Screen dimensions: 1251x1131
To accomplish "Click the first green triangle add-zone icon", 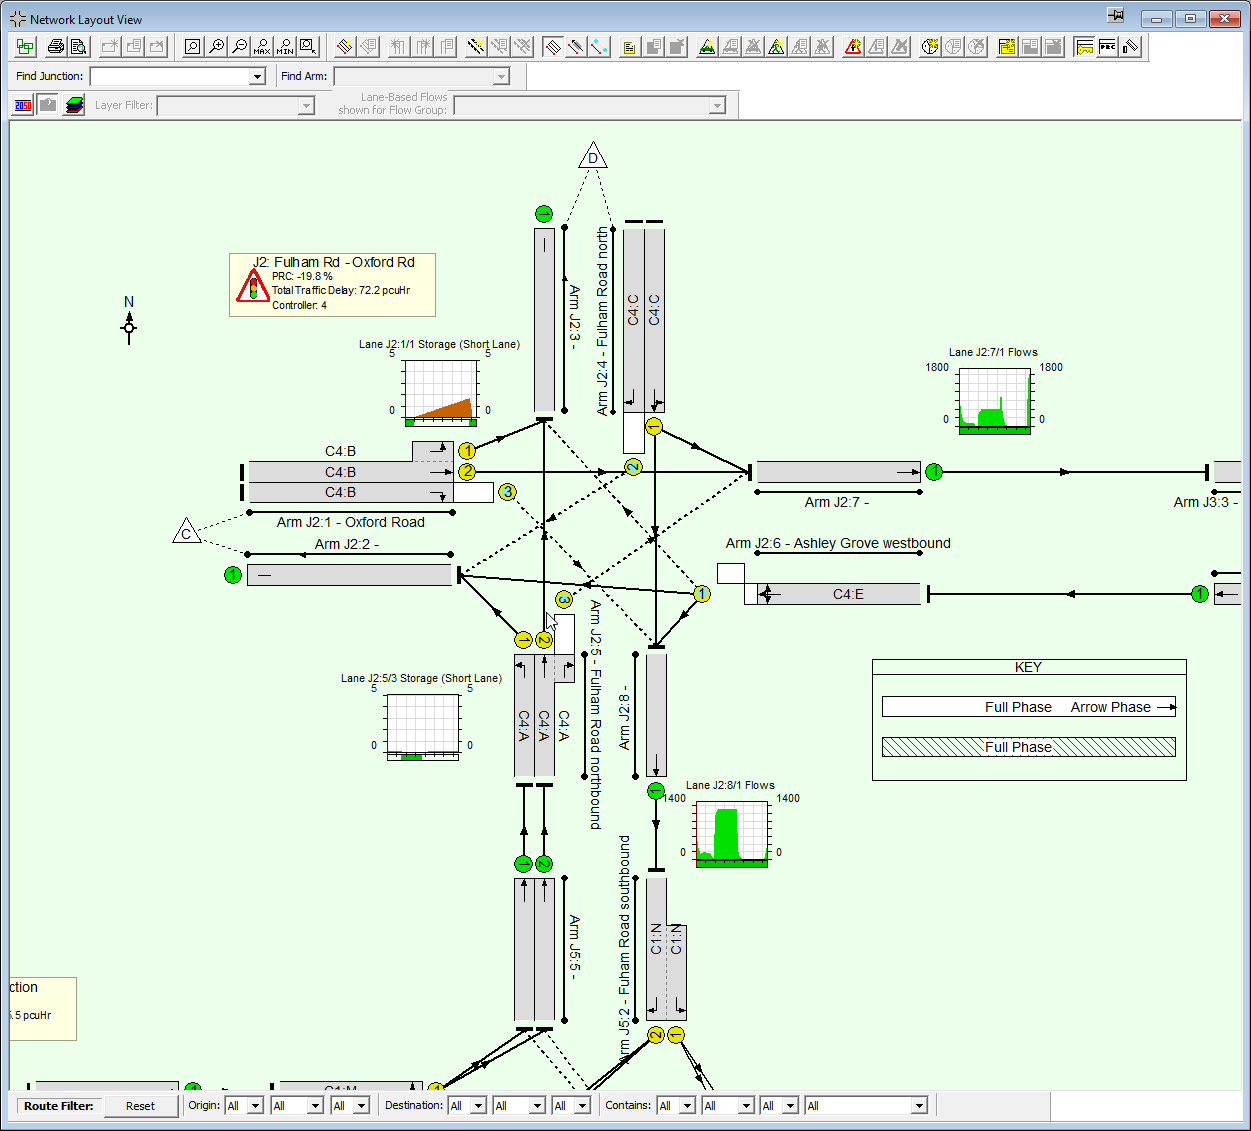I will coord(708,46).
